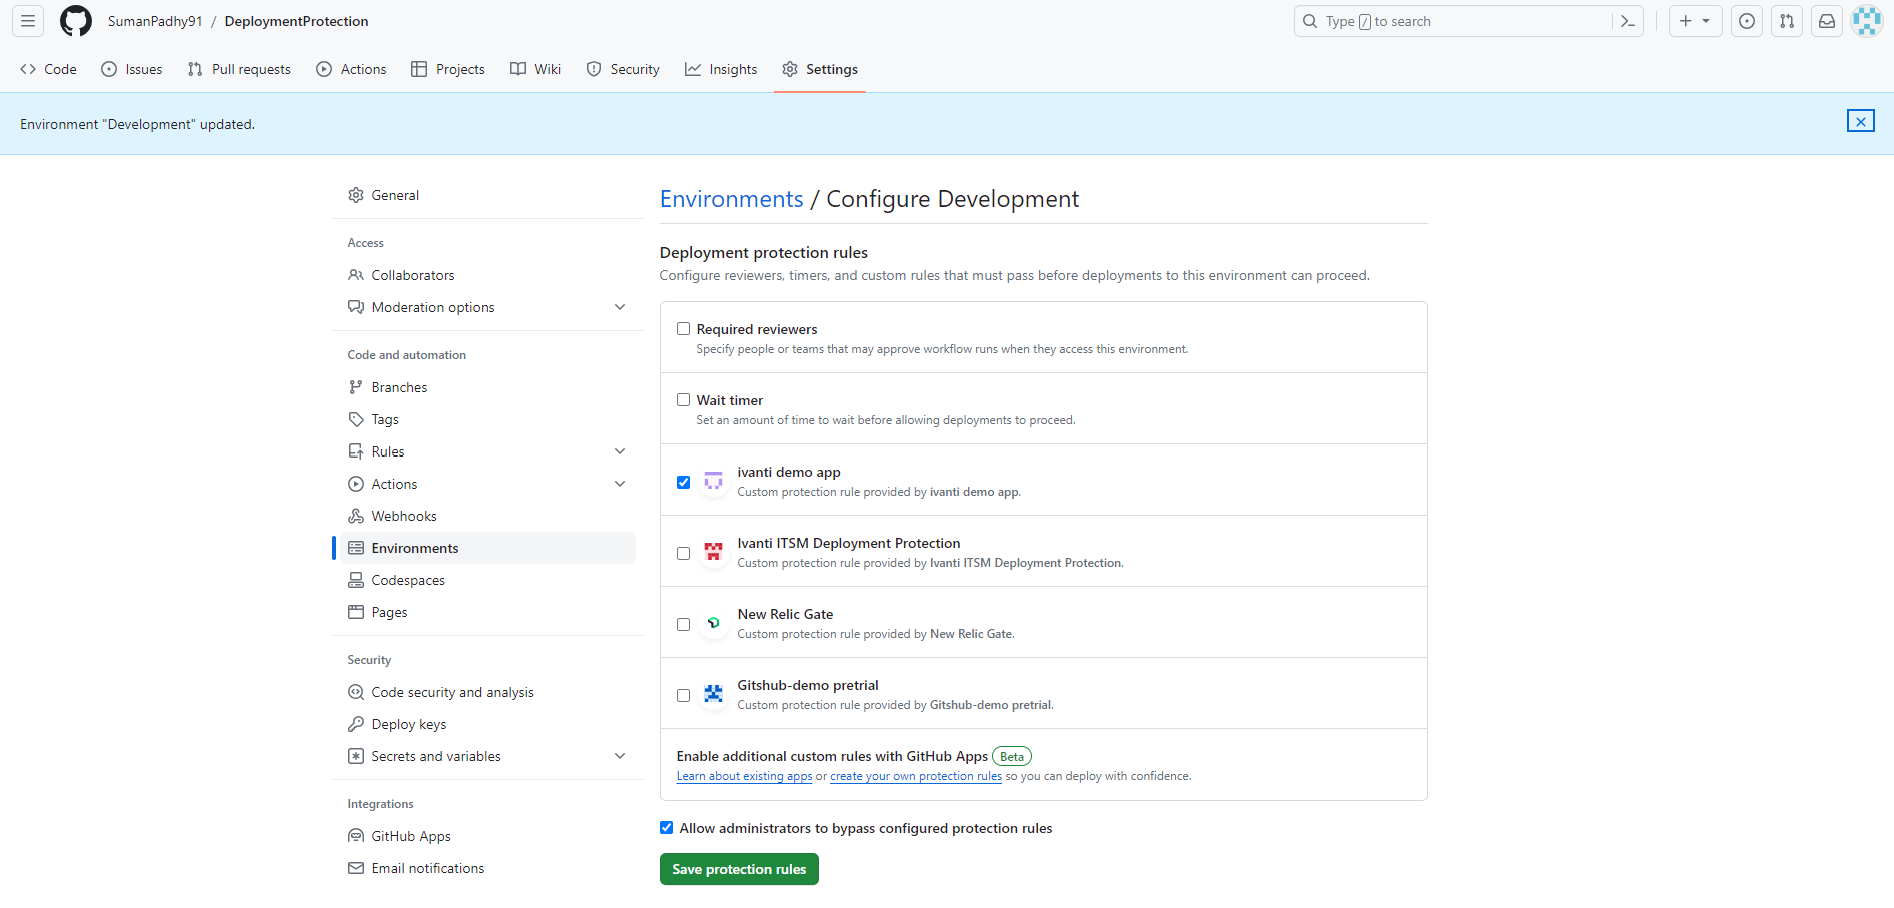Screen dimensions: 1894x908
Task: Dismiss the Environment updated banner
Action: tap(1860, 121)
